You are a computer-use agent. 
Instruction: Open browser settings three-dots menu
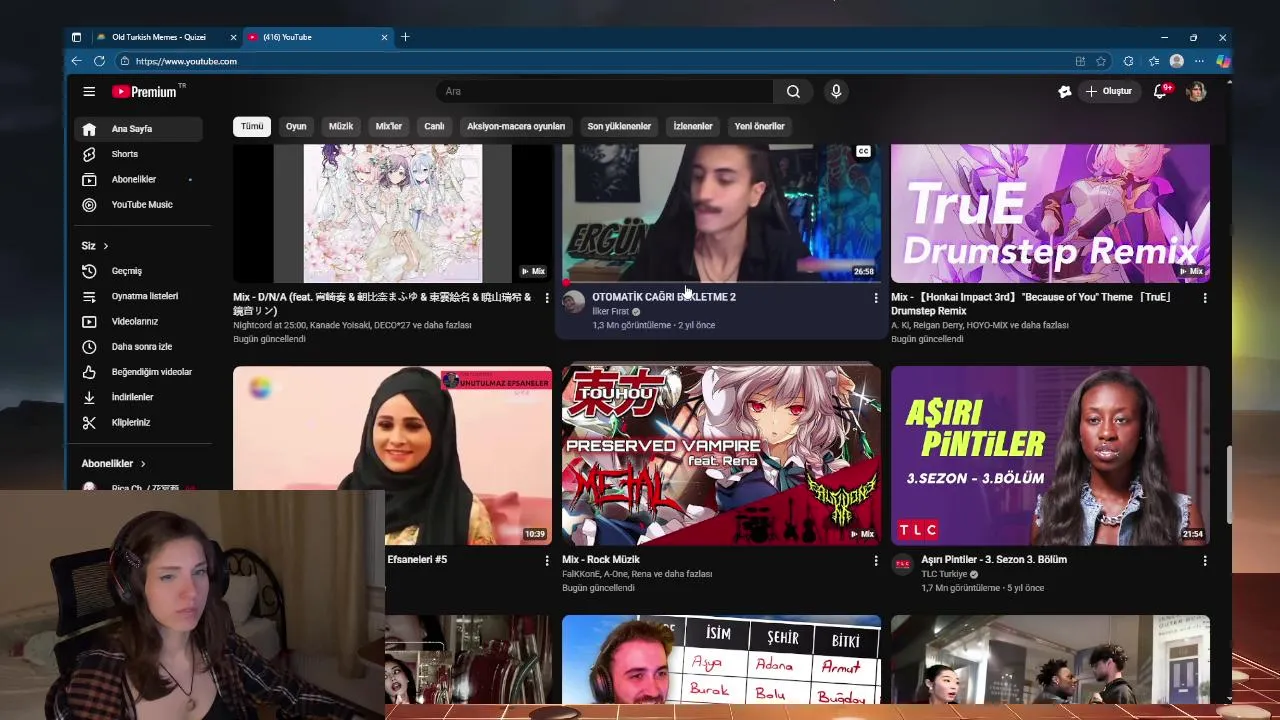click(x=1199, y=61)
